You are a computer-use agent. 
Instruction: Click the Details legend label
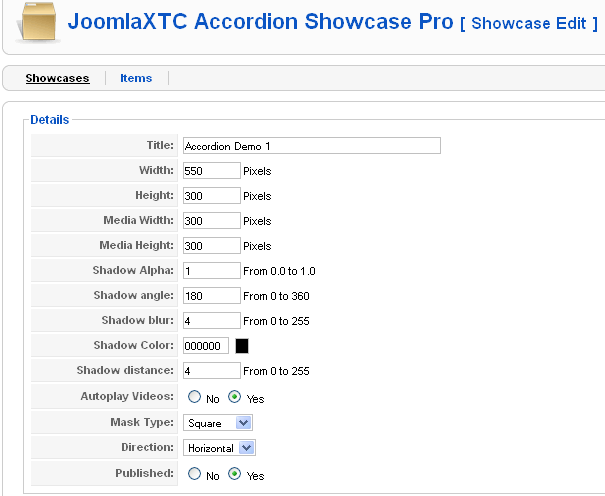(50, 120)
